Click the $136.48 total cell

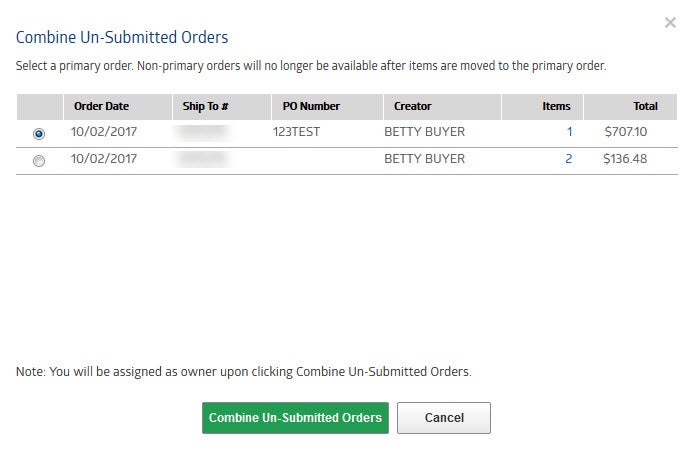[626, 159]
